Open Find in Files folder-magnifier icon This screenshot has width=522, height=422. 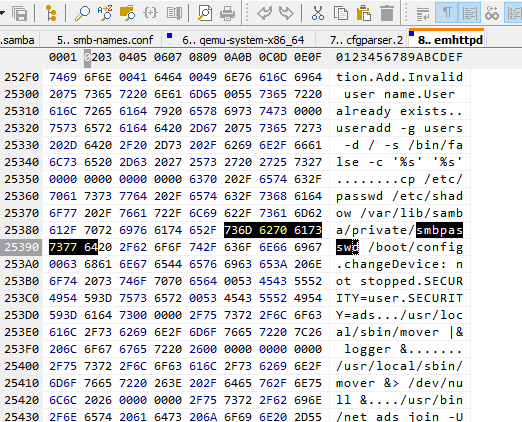pos(127,13)
